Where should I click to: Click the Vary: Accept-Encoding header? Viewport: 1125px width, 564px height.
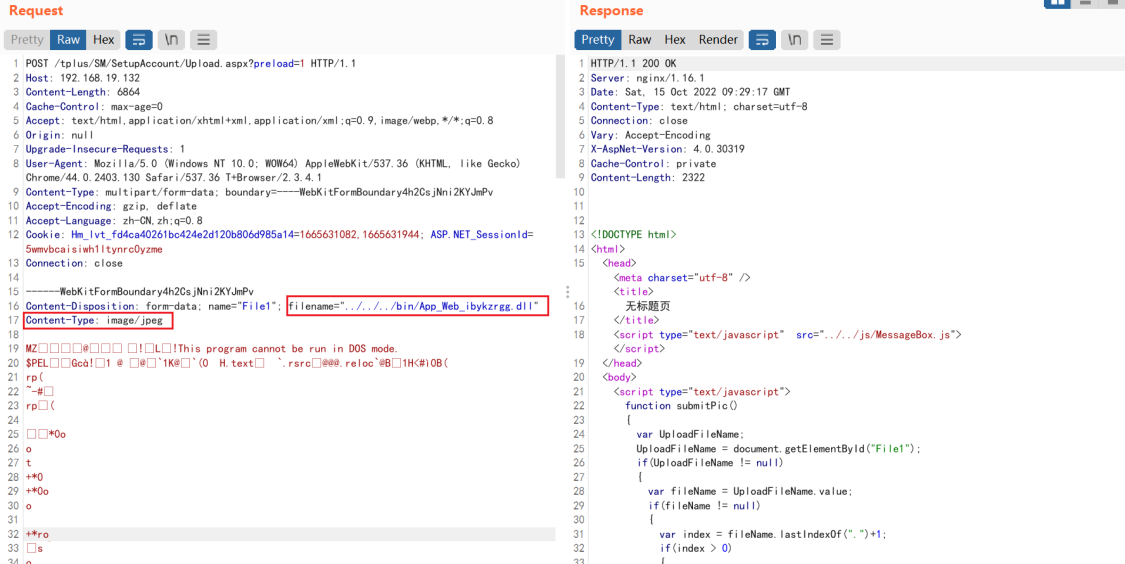(650, 135)
